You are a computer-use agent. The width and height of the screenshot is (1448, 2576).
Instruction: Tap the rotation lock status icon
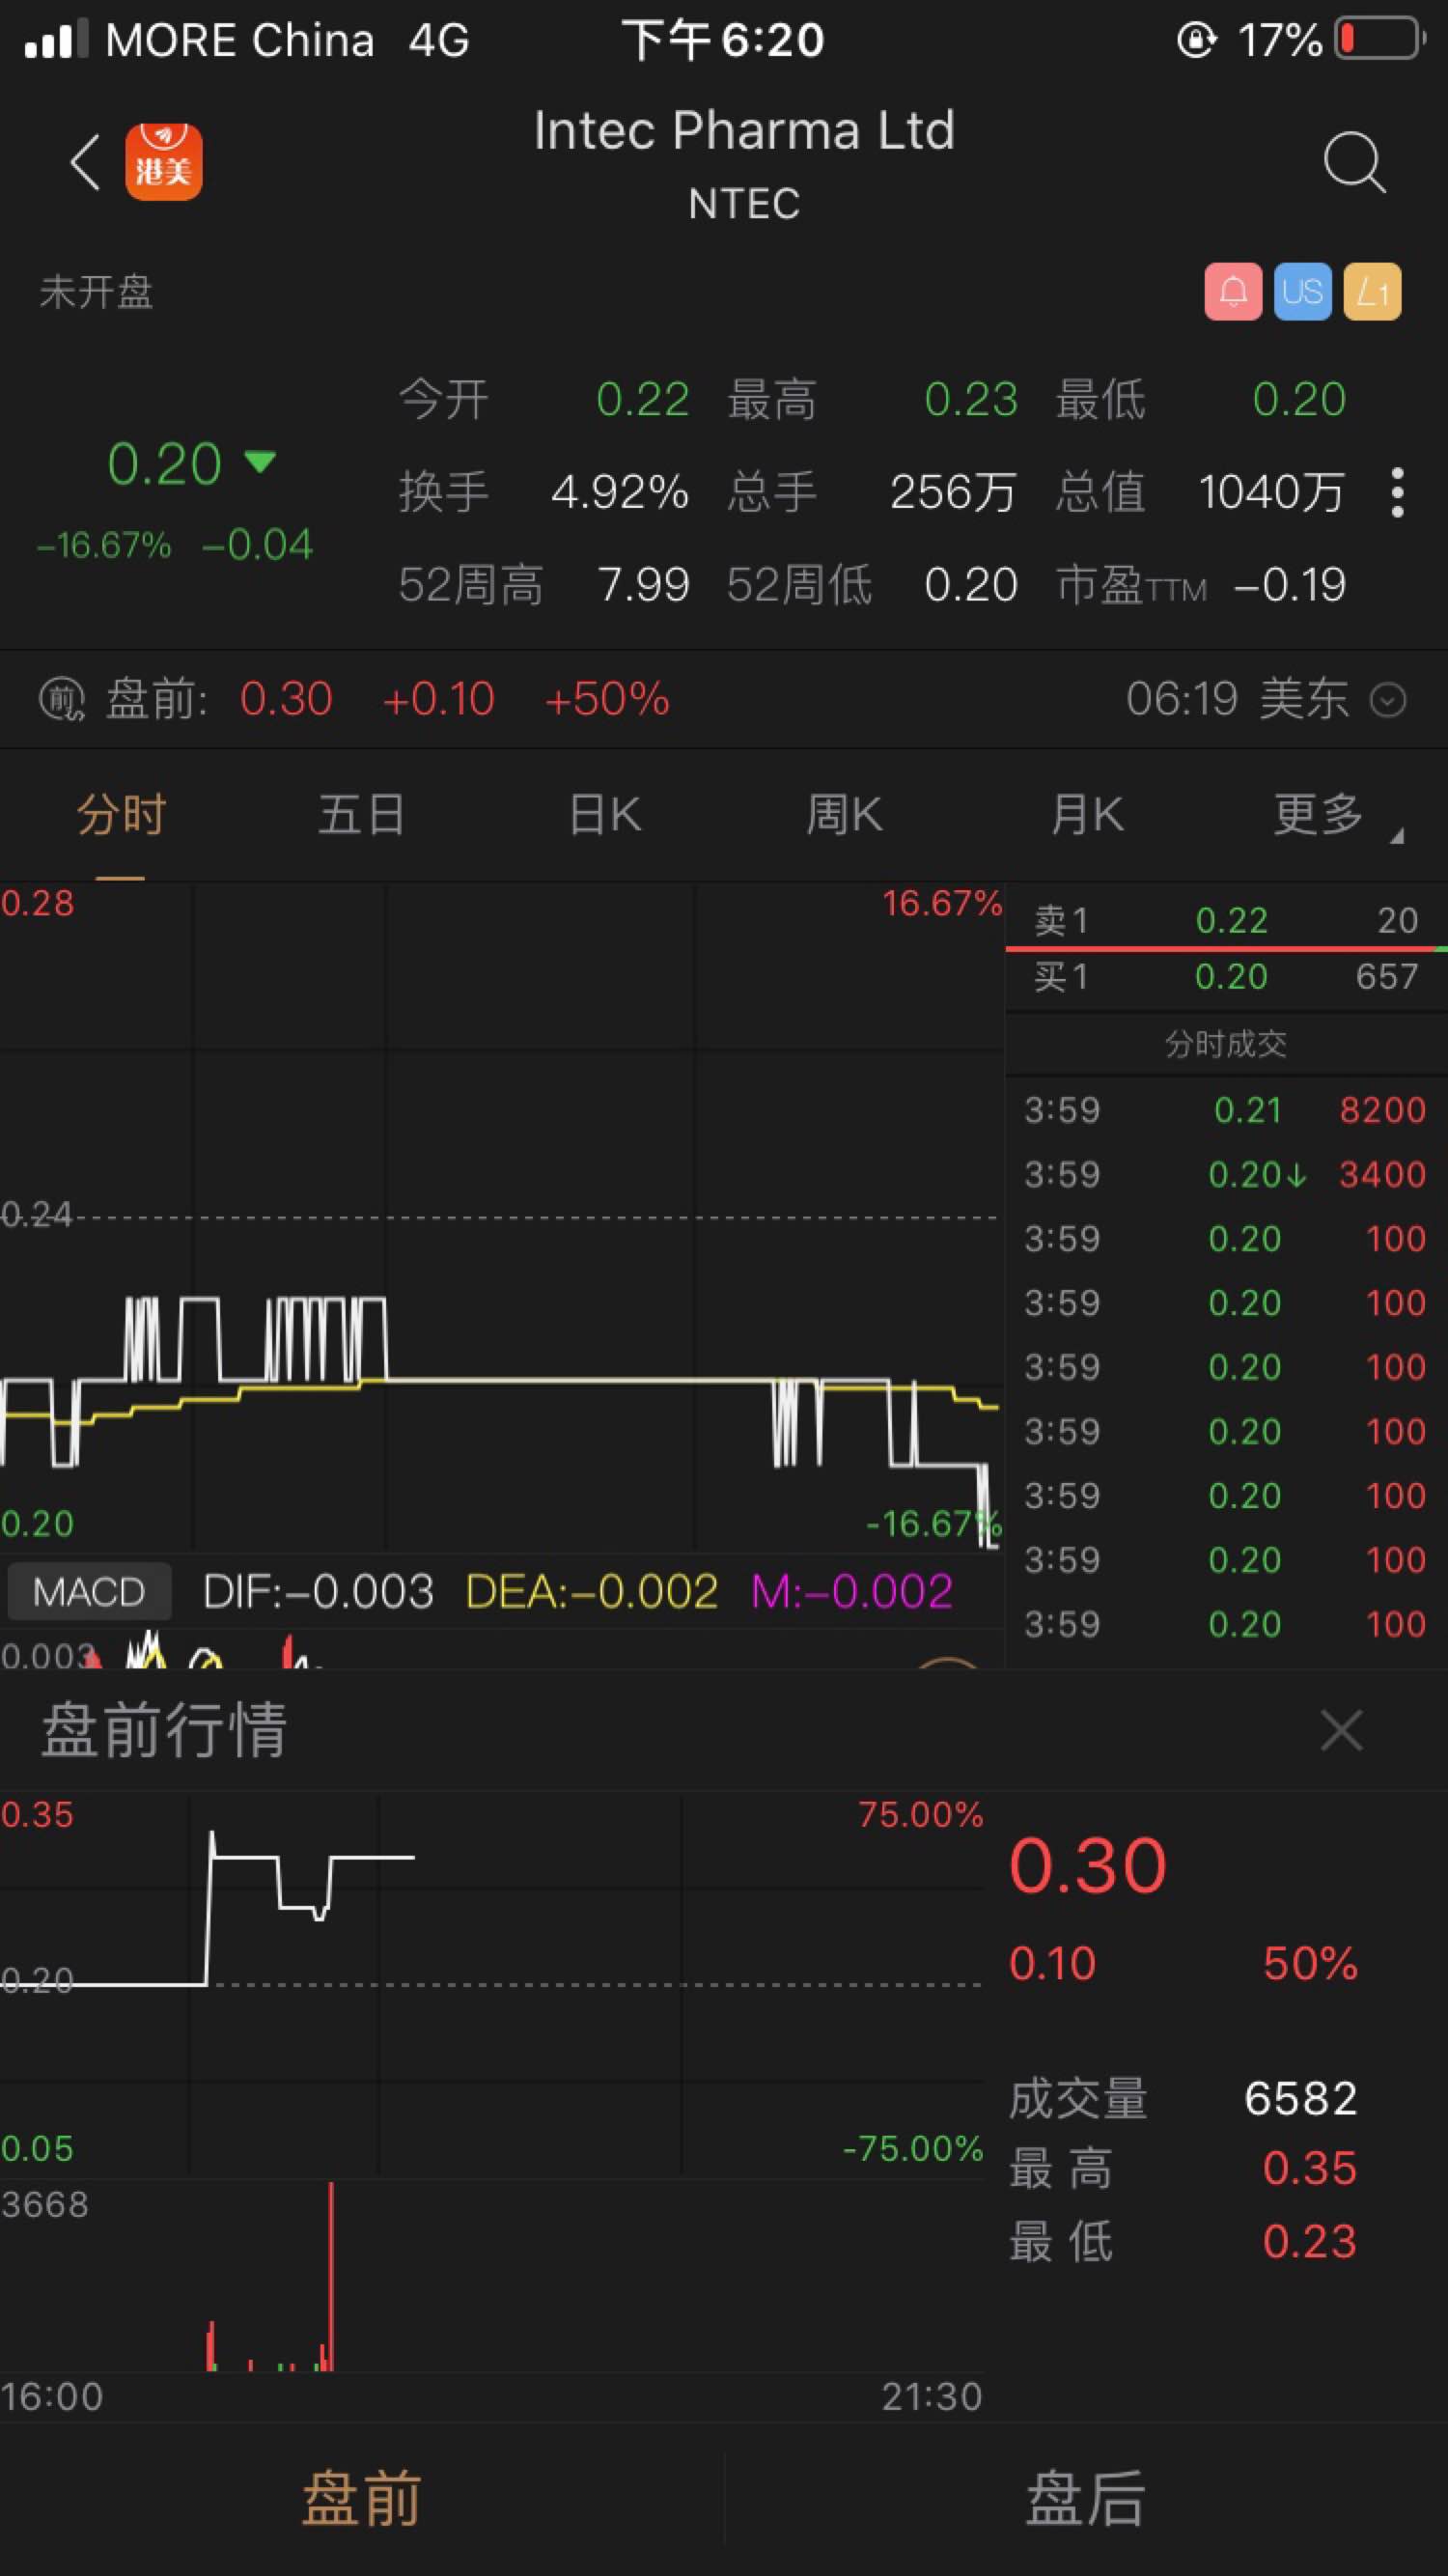pos(1196,41)
